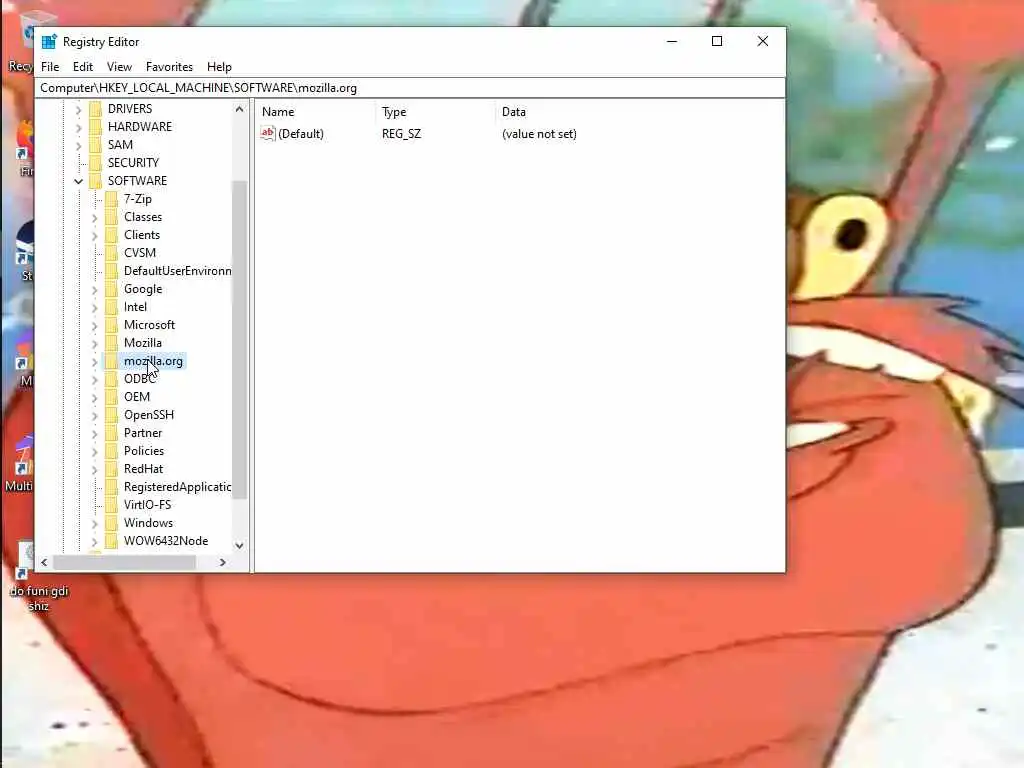The width and height of the screenshot is (1024, 768).
Task: Open the Favorites menu
Action: pyautogui.click(x=169, y=67)
